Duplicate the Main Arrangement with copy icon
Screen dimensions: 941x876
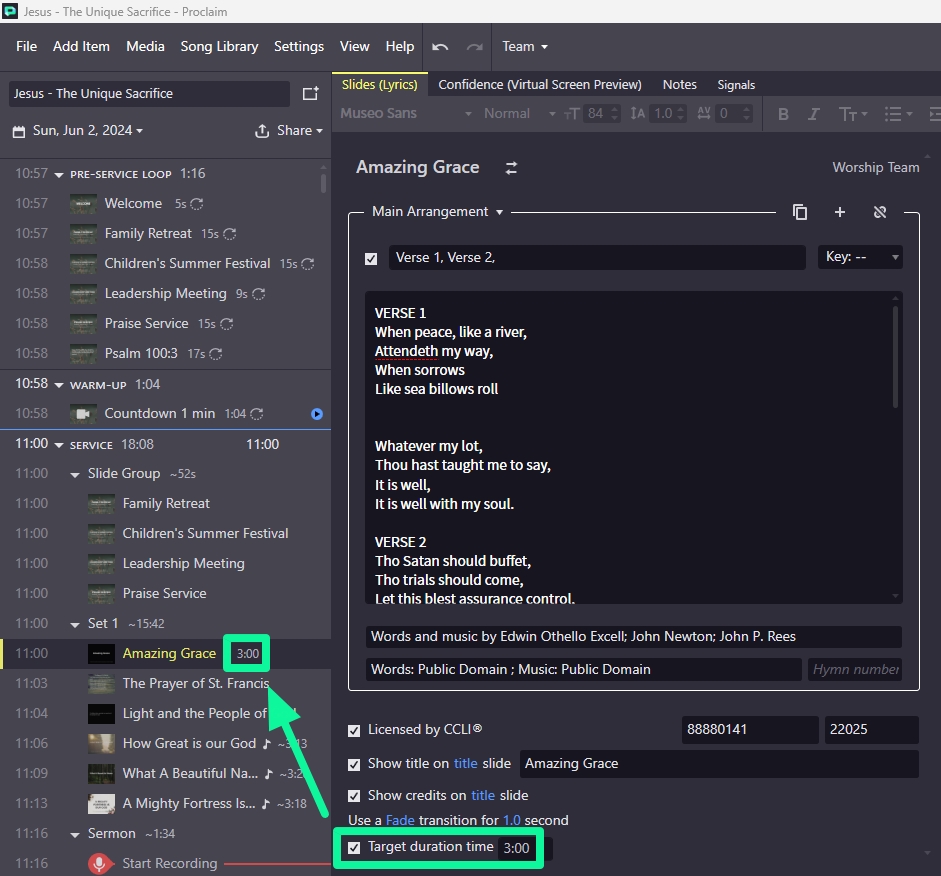point(799,212)
